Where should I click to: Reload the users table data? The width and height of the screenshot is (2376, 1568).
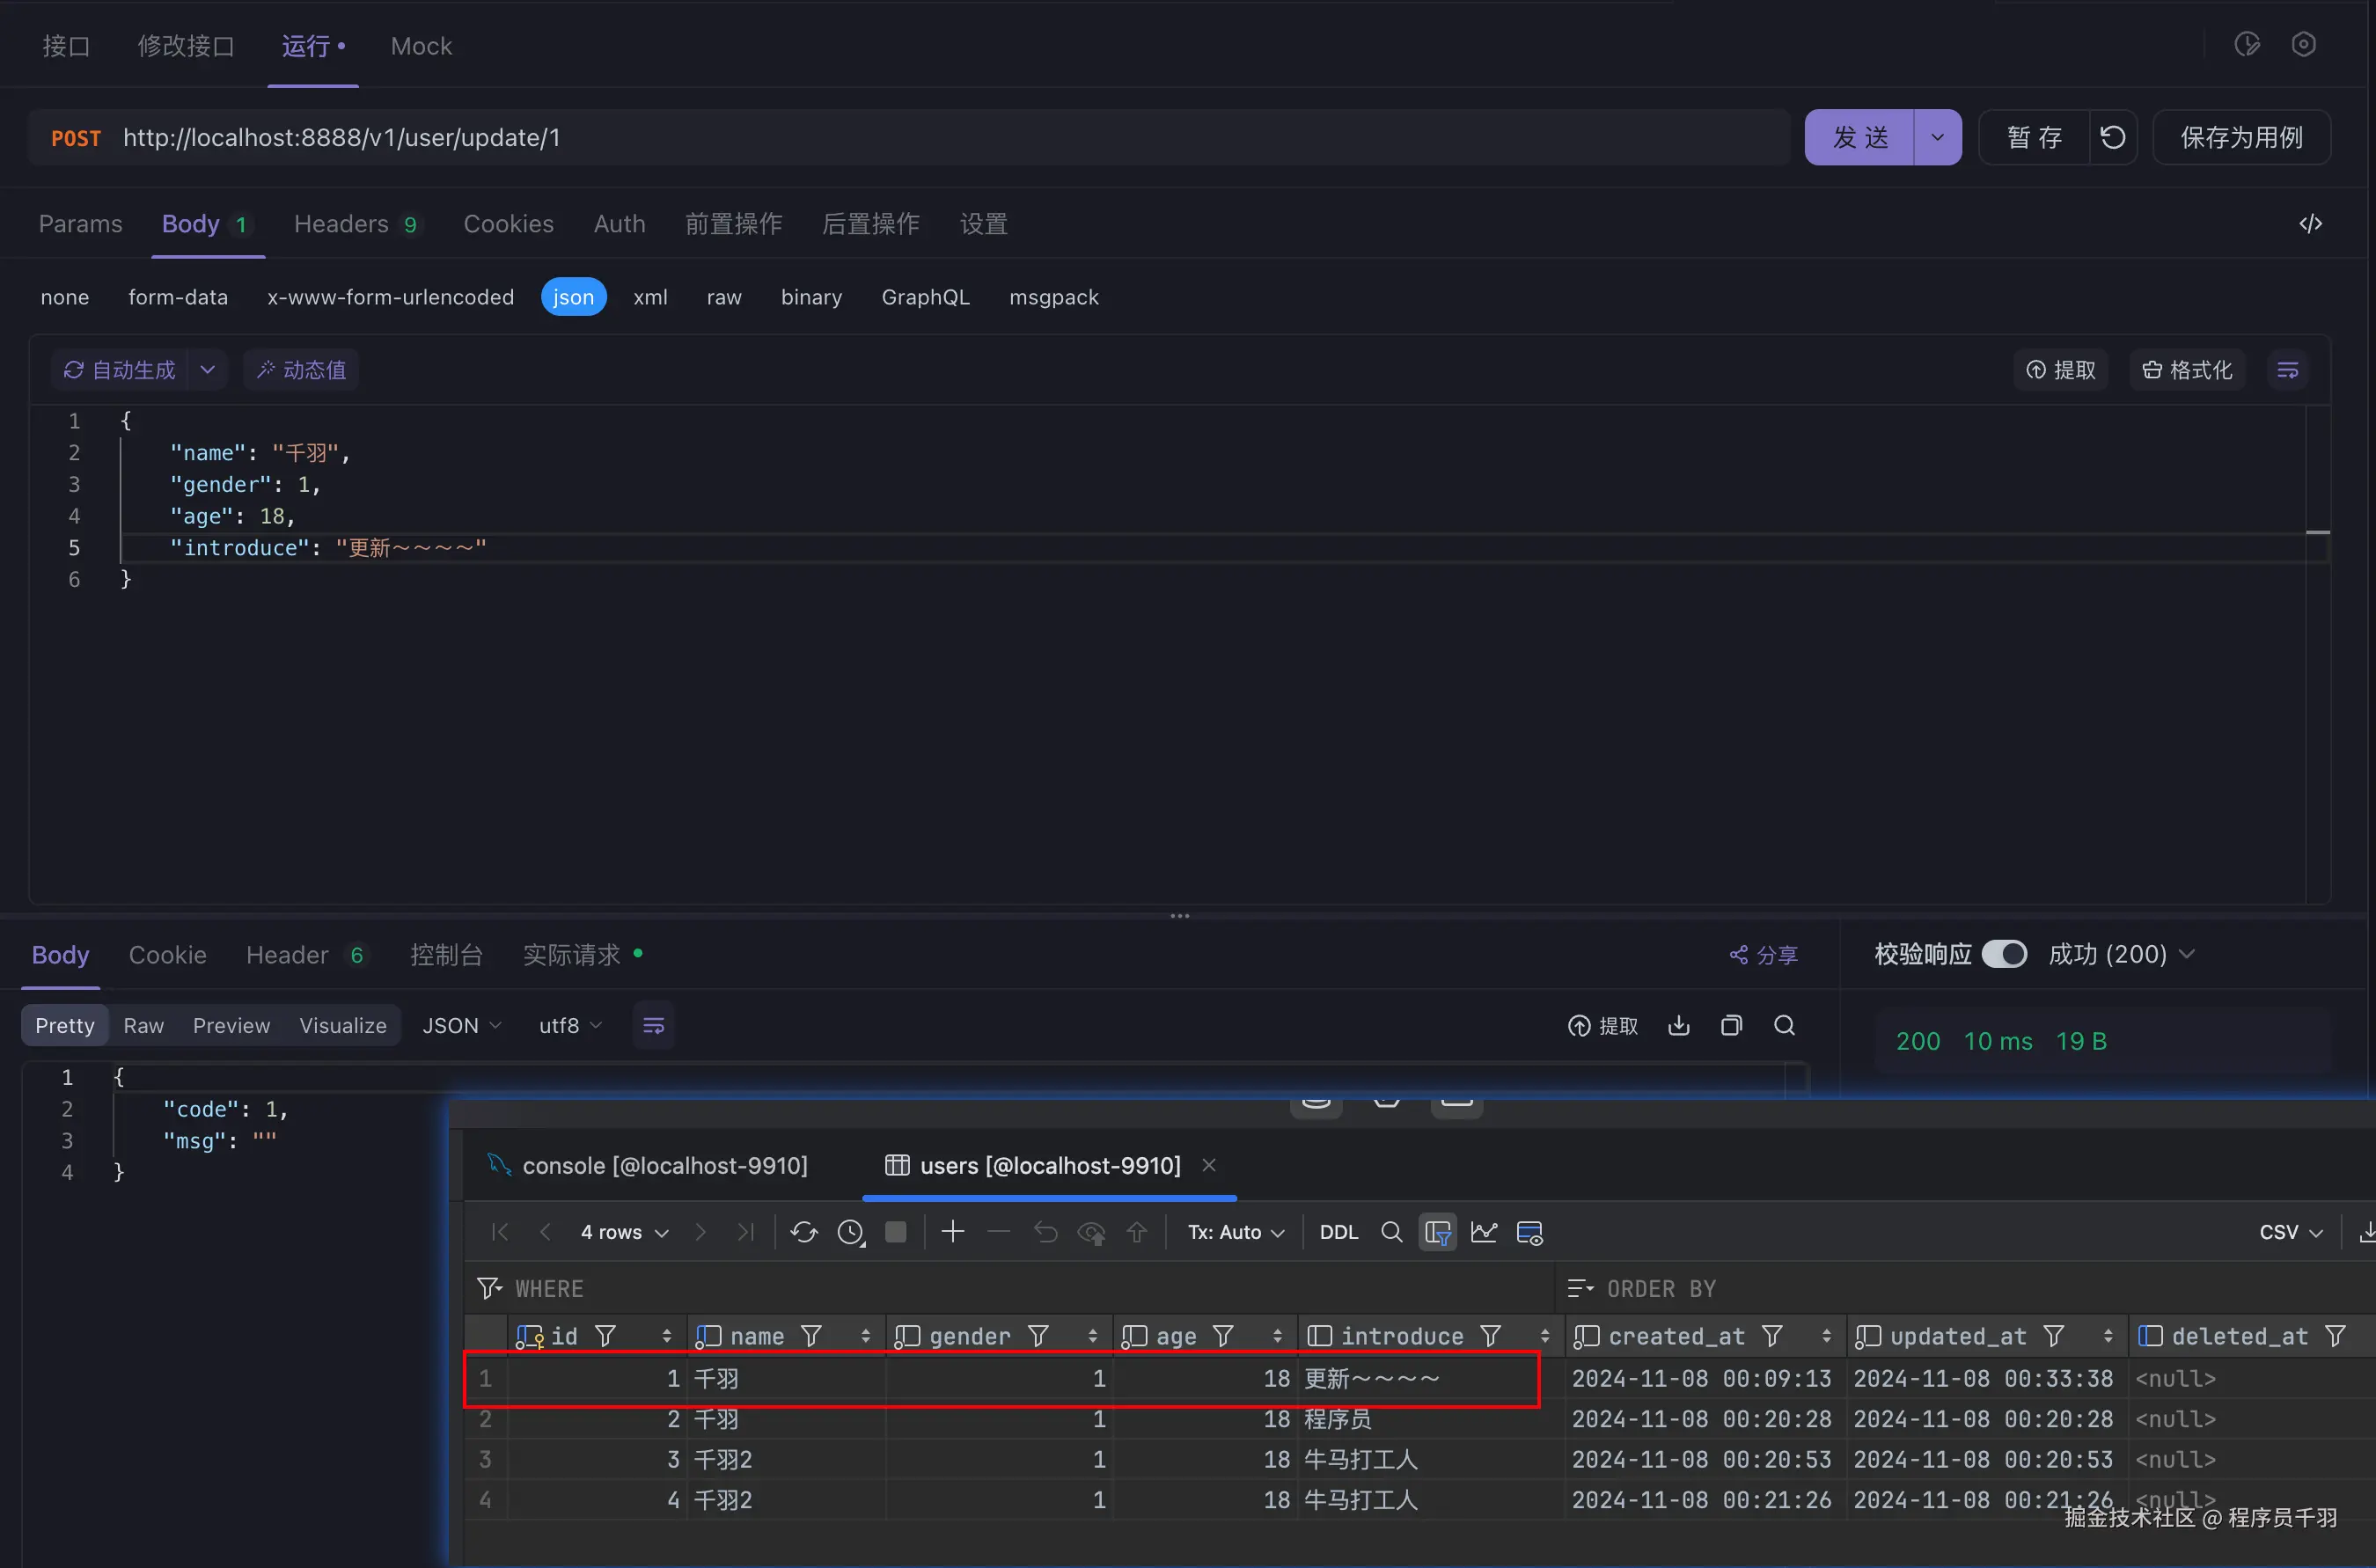(x=804, y=1232)
